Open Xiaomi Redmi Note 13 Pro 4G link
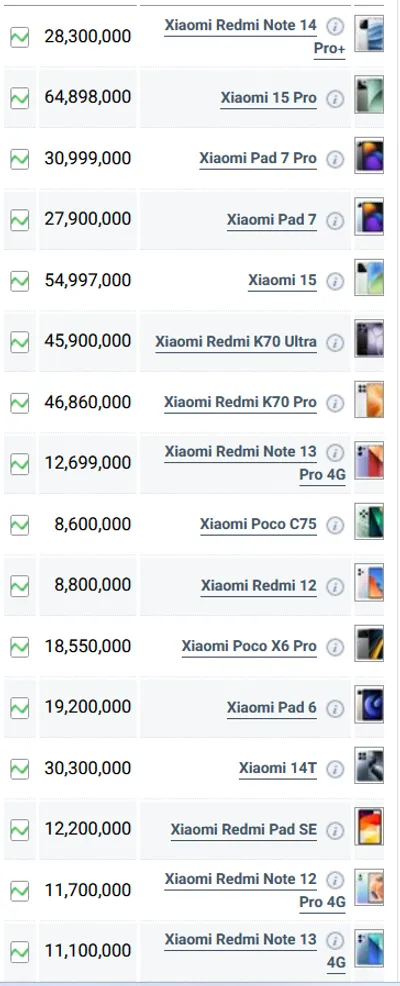 coord(255,463)
